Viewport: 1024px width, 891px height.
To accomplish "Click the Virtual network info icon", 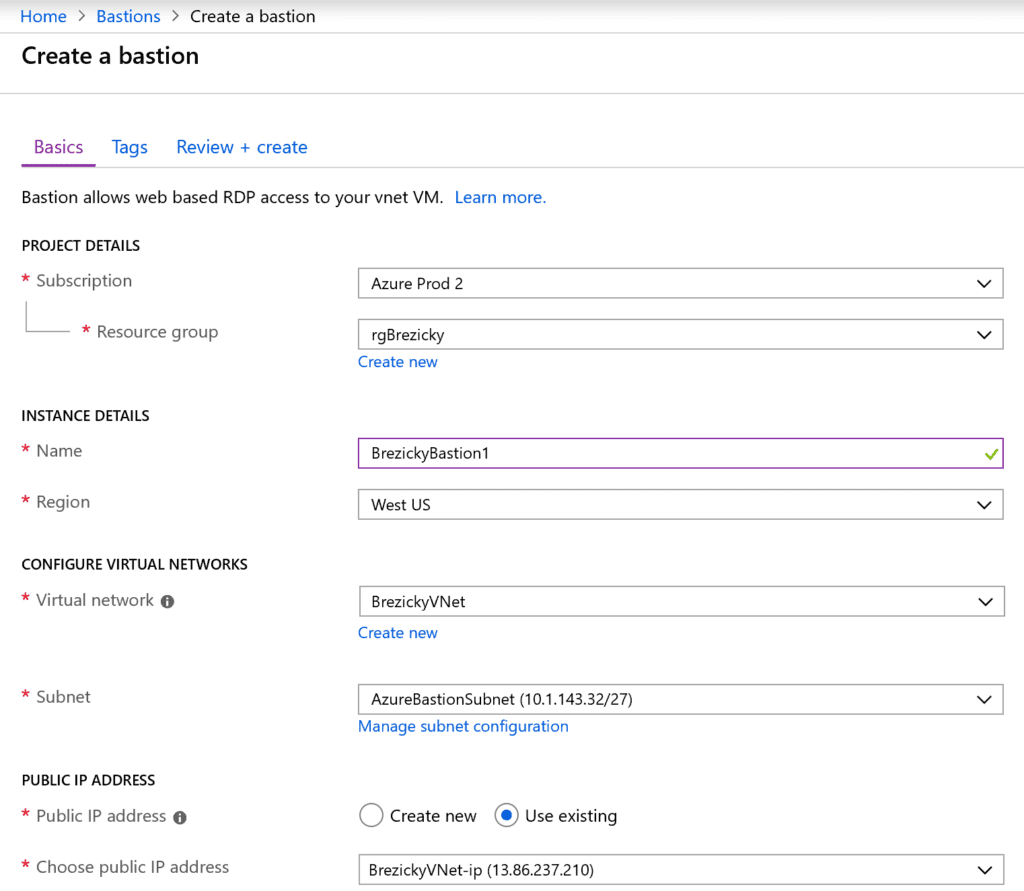I will (x=167, y=602).
